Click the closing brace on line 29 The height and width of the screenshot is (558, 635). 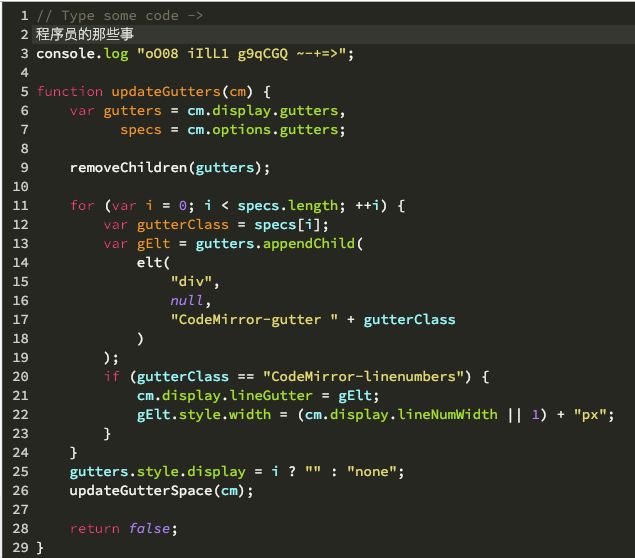pyautogui.click(x=40, y=548)
